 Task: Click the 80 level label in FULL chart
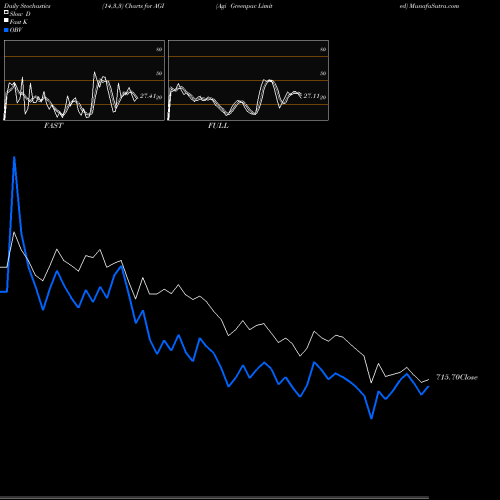tap(323, 49)
